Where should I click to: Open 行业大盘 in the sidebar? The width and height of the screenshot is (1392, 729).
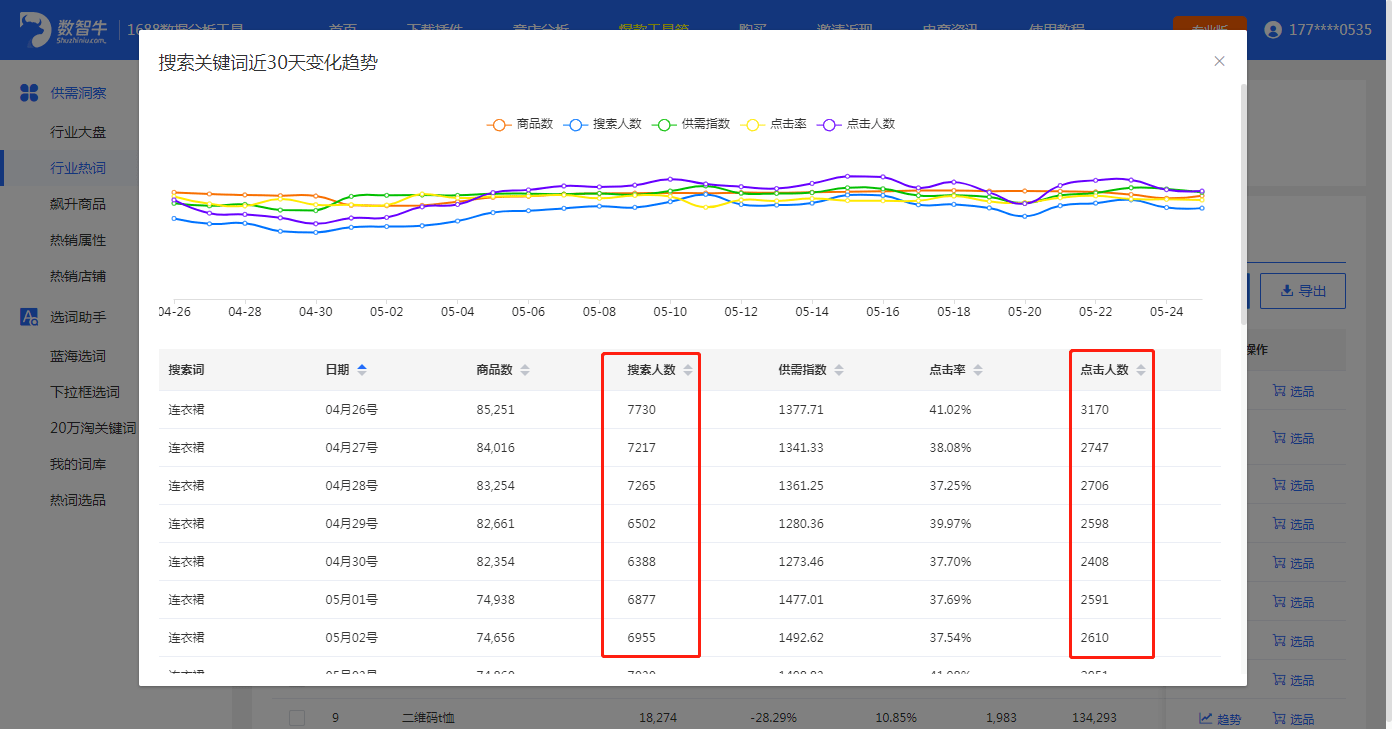click(x=78, y=132)
